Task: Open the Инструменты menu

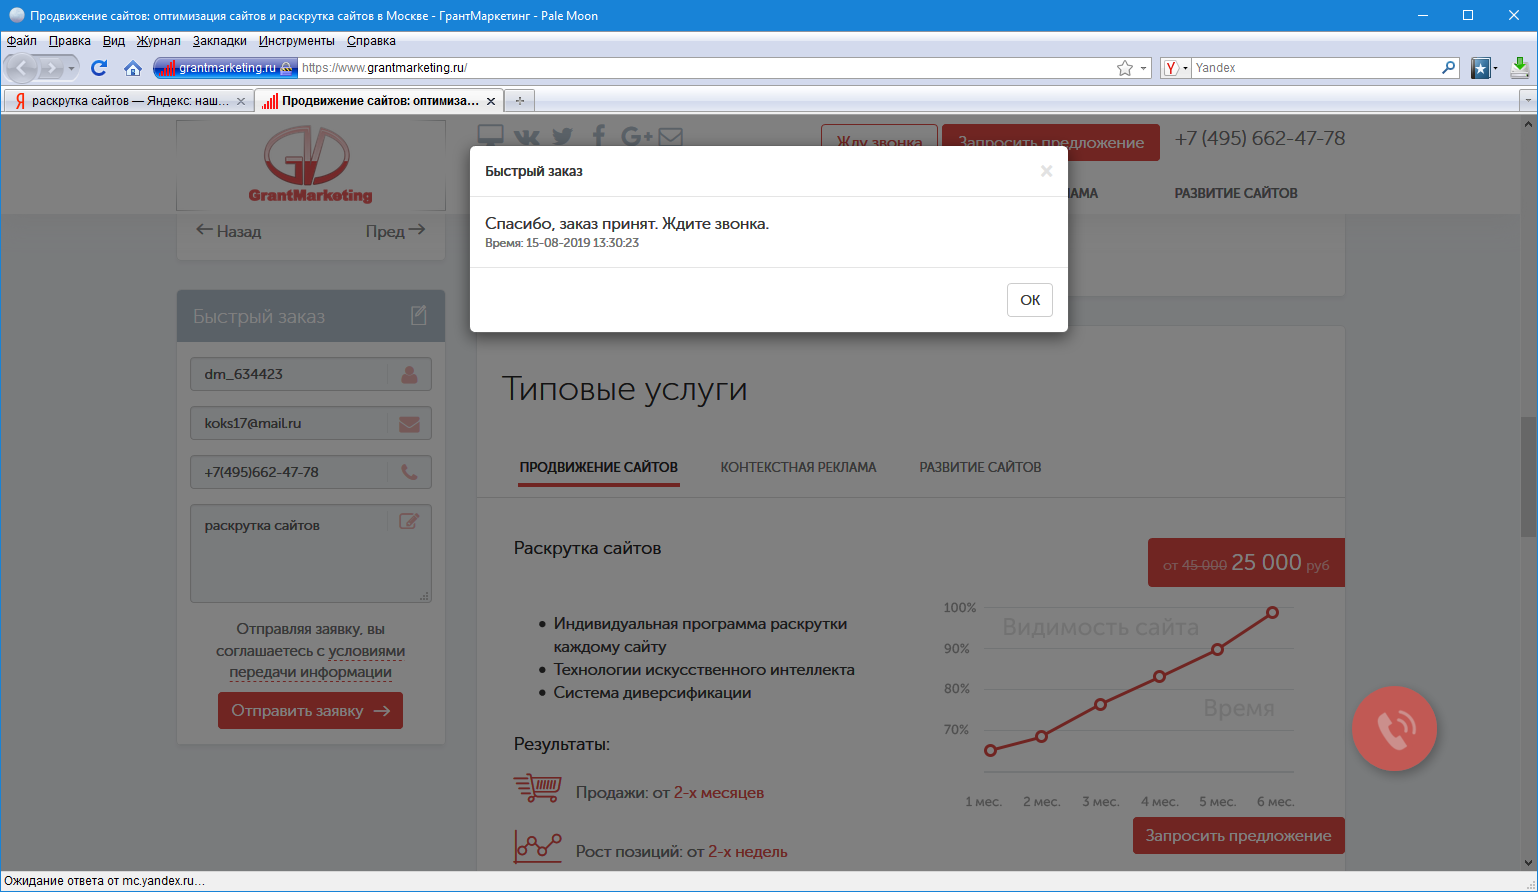Action: click(x=297, y=41)
